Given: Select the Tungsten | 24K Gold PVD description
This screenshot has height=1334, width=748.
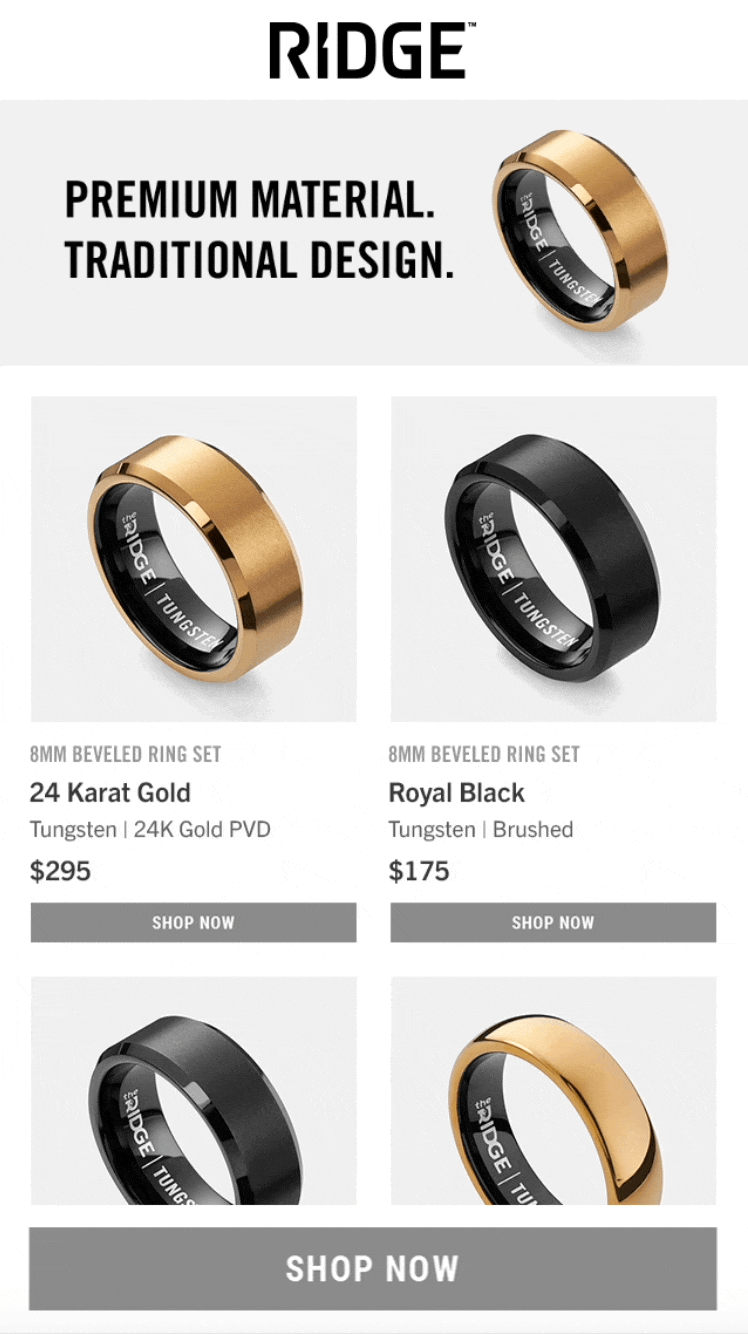Looking at the screenshot, I should (x=150, y=830).
